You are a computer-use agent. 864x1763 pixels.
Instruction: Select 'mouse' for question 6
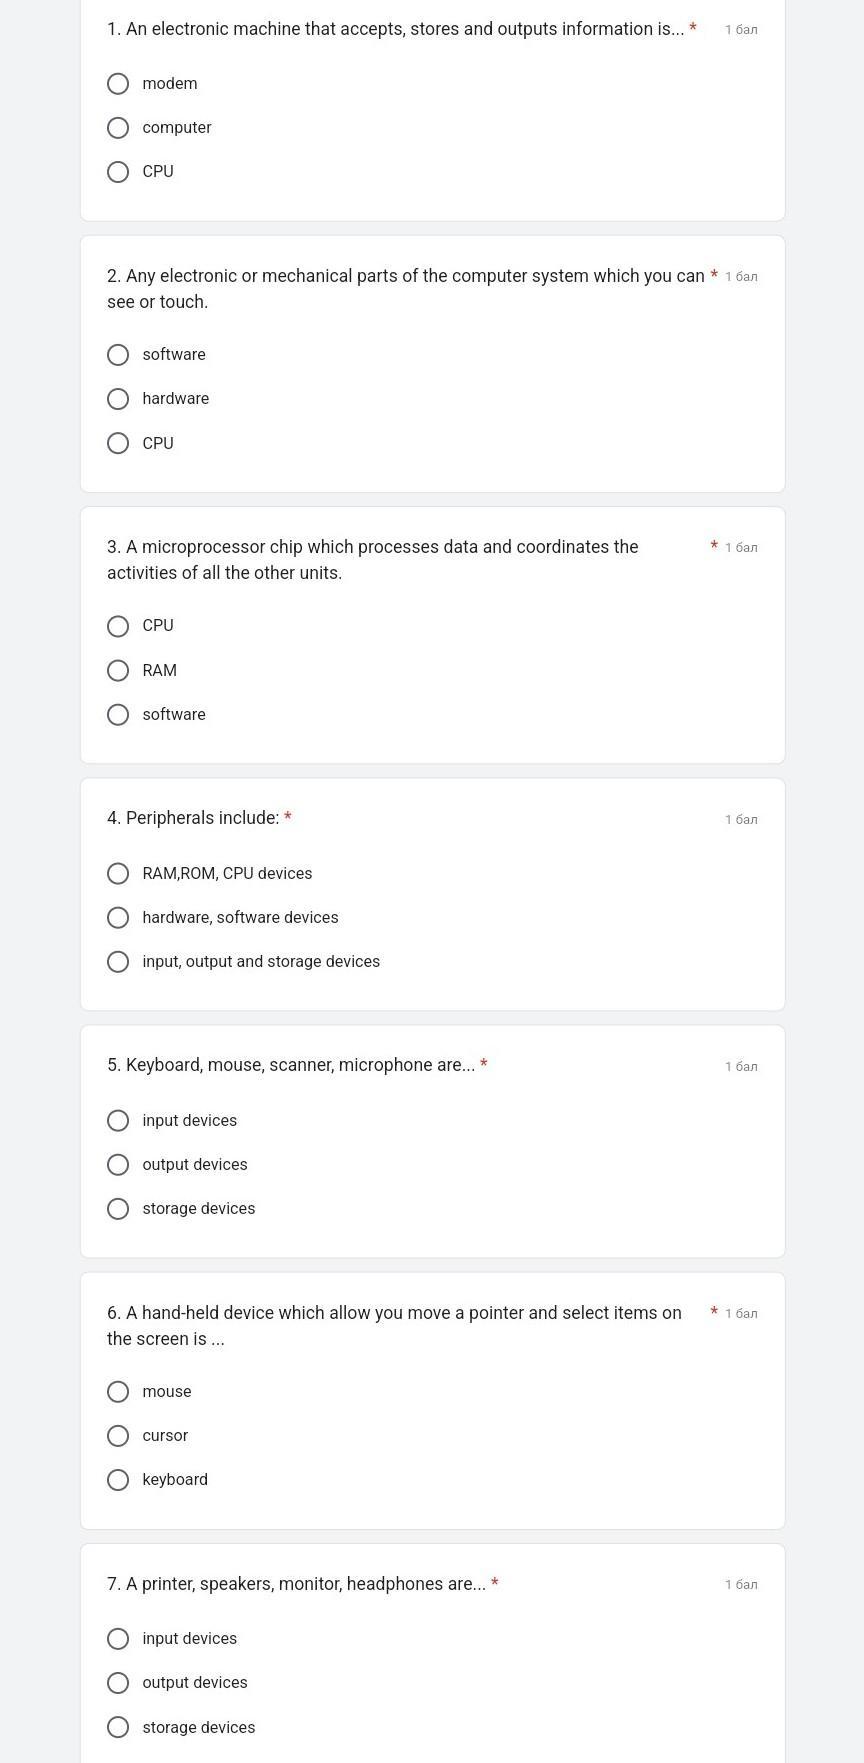[118, 1392]
